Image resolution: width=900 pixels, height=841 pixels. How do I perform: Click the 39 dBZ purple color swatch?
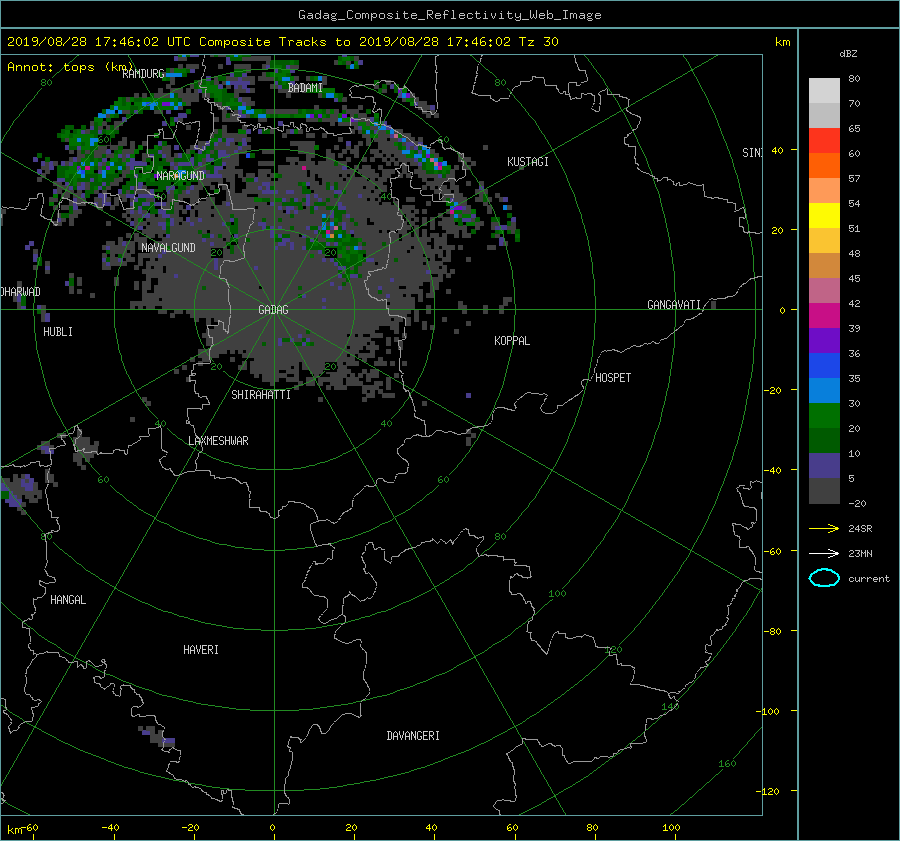(x=824, y=340)
